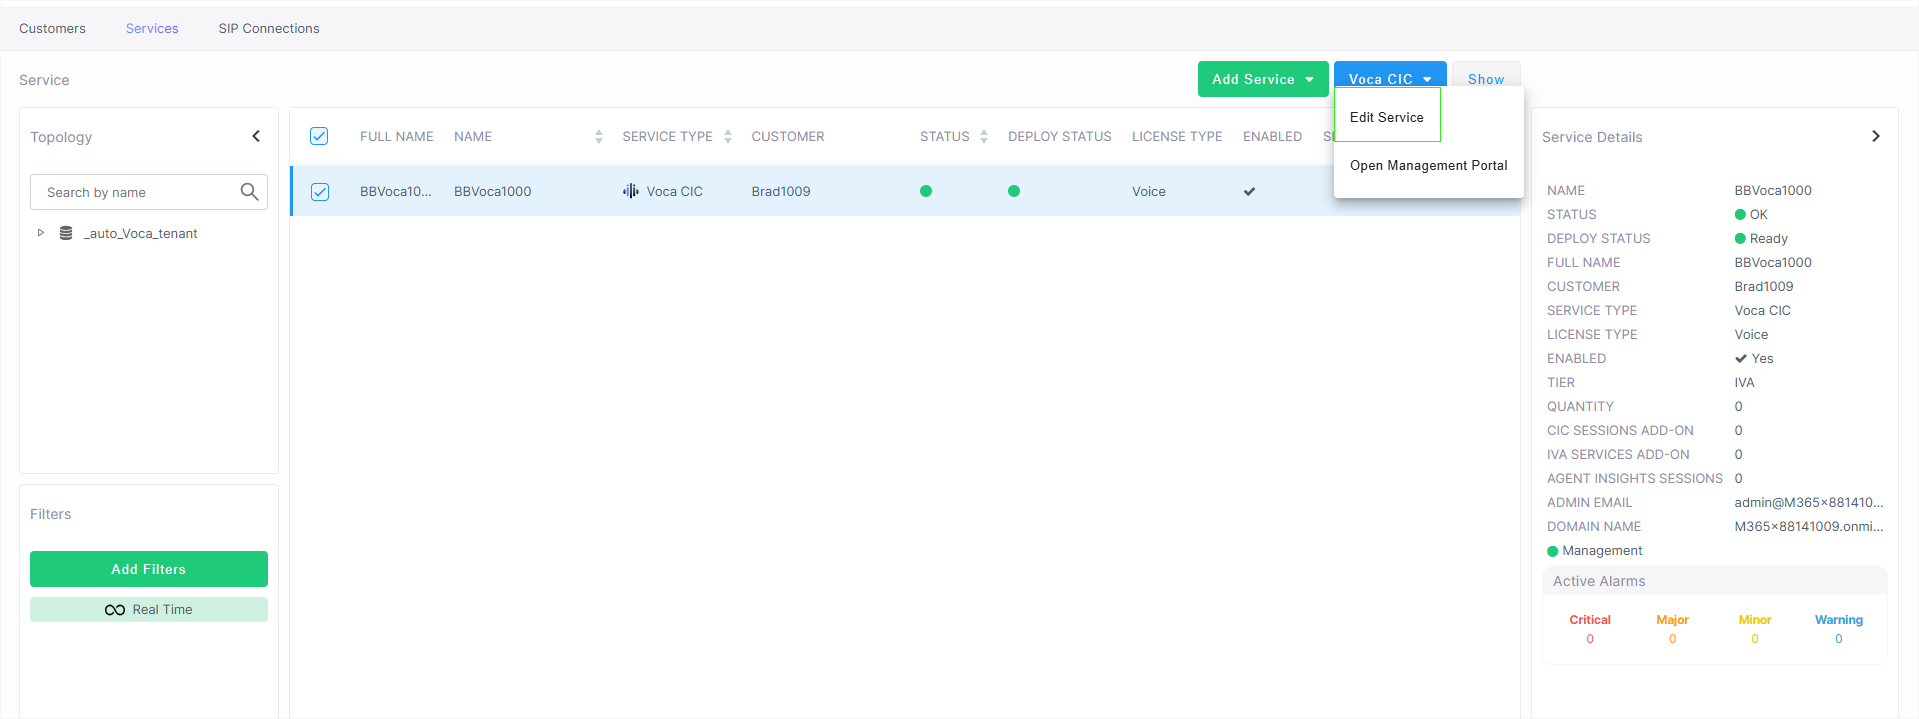The width and height of the screenshot is (1919, 719).
Task: Click the infinity icon in Real Time
Action: (x=115, y=610)
